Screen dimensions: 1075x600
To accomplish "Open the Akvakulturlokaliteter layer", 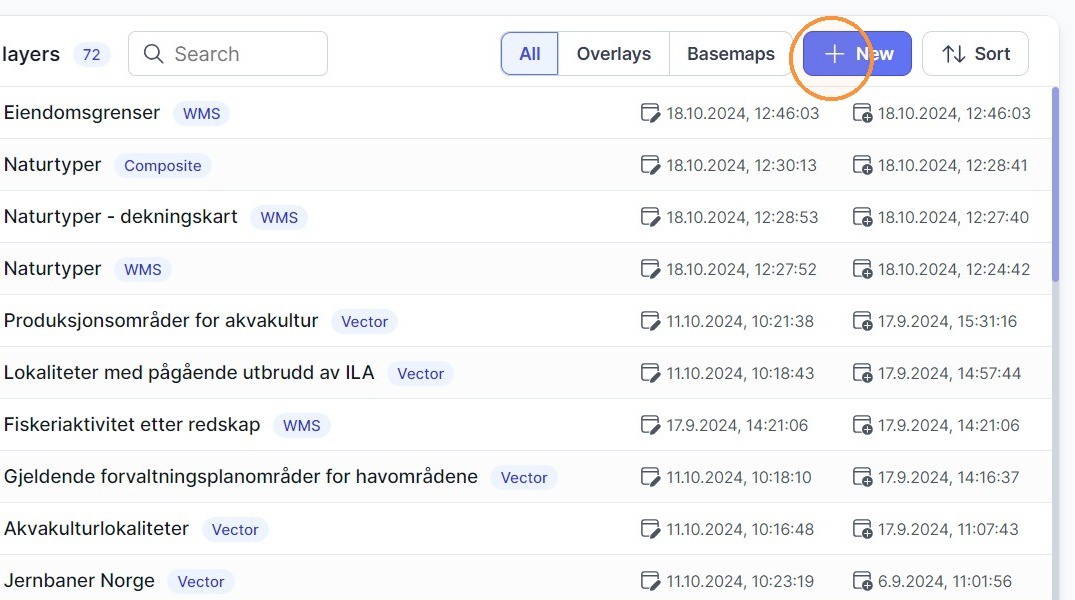I will tap(96, 529).
